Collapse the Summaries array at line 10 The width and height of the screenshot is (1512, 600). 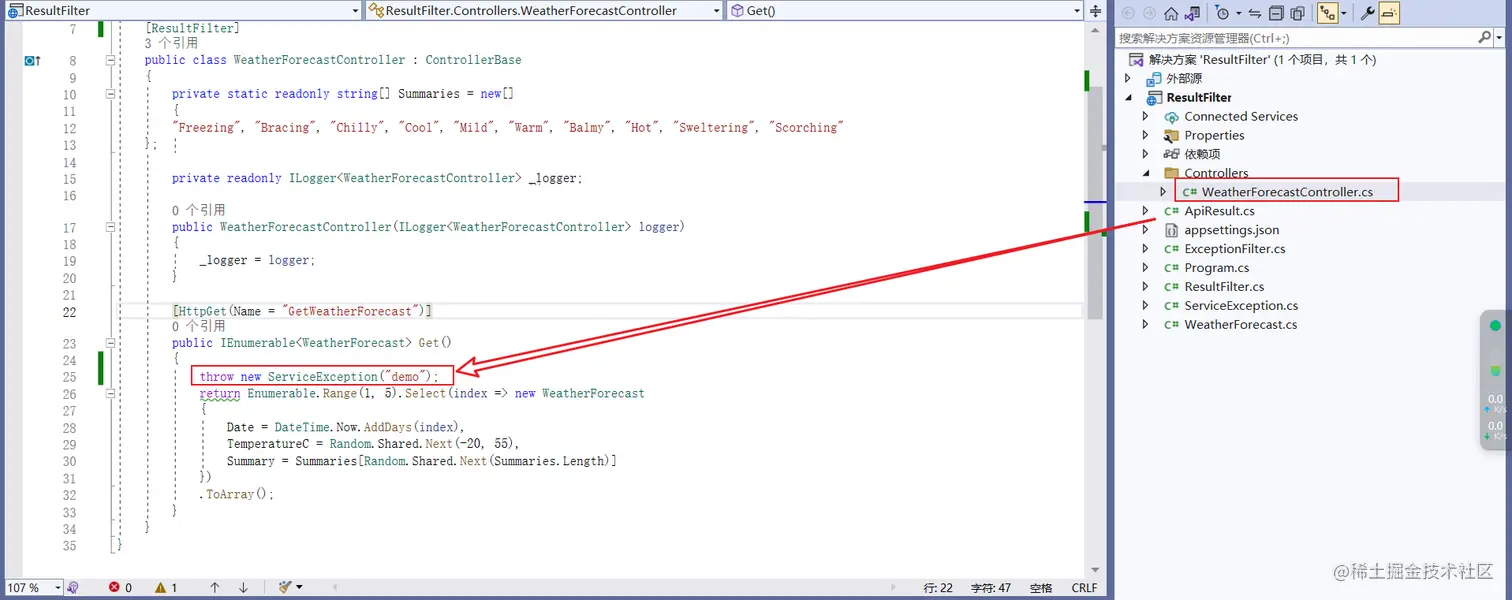point(111,94)
